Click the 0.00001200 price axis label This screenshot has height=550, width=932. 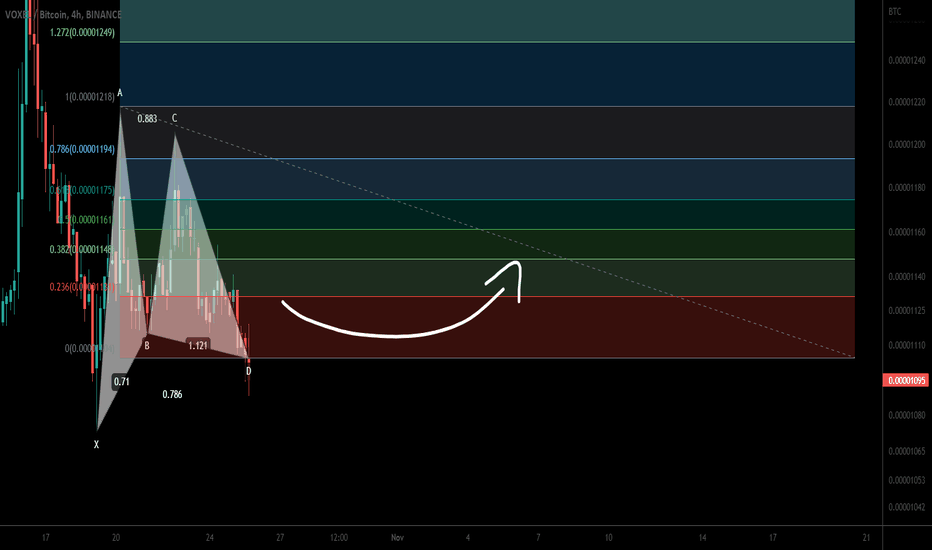pos(906,144)
